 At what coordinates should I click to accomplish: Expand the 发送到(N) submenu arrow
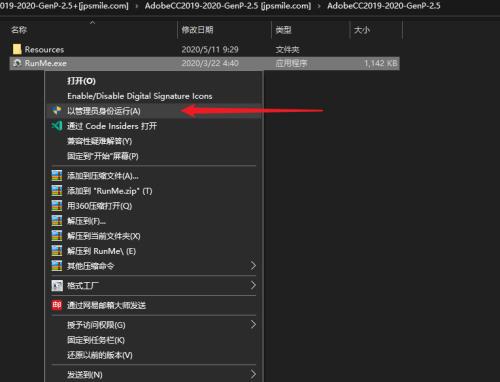253,374
